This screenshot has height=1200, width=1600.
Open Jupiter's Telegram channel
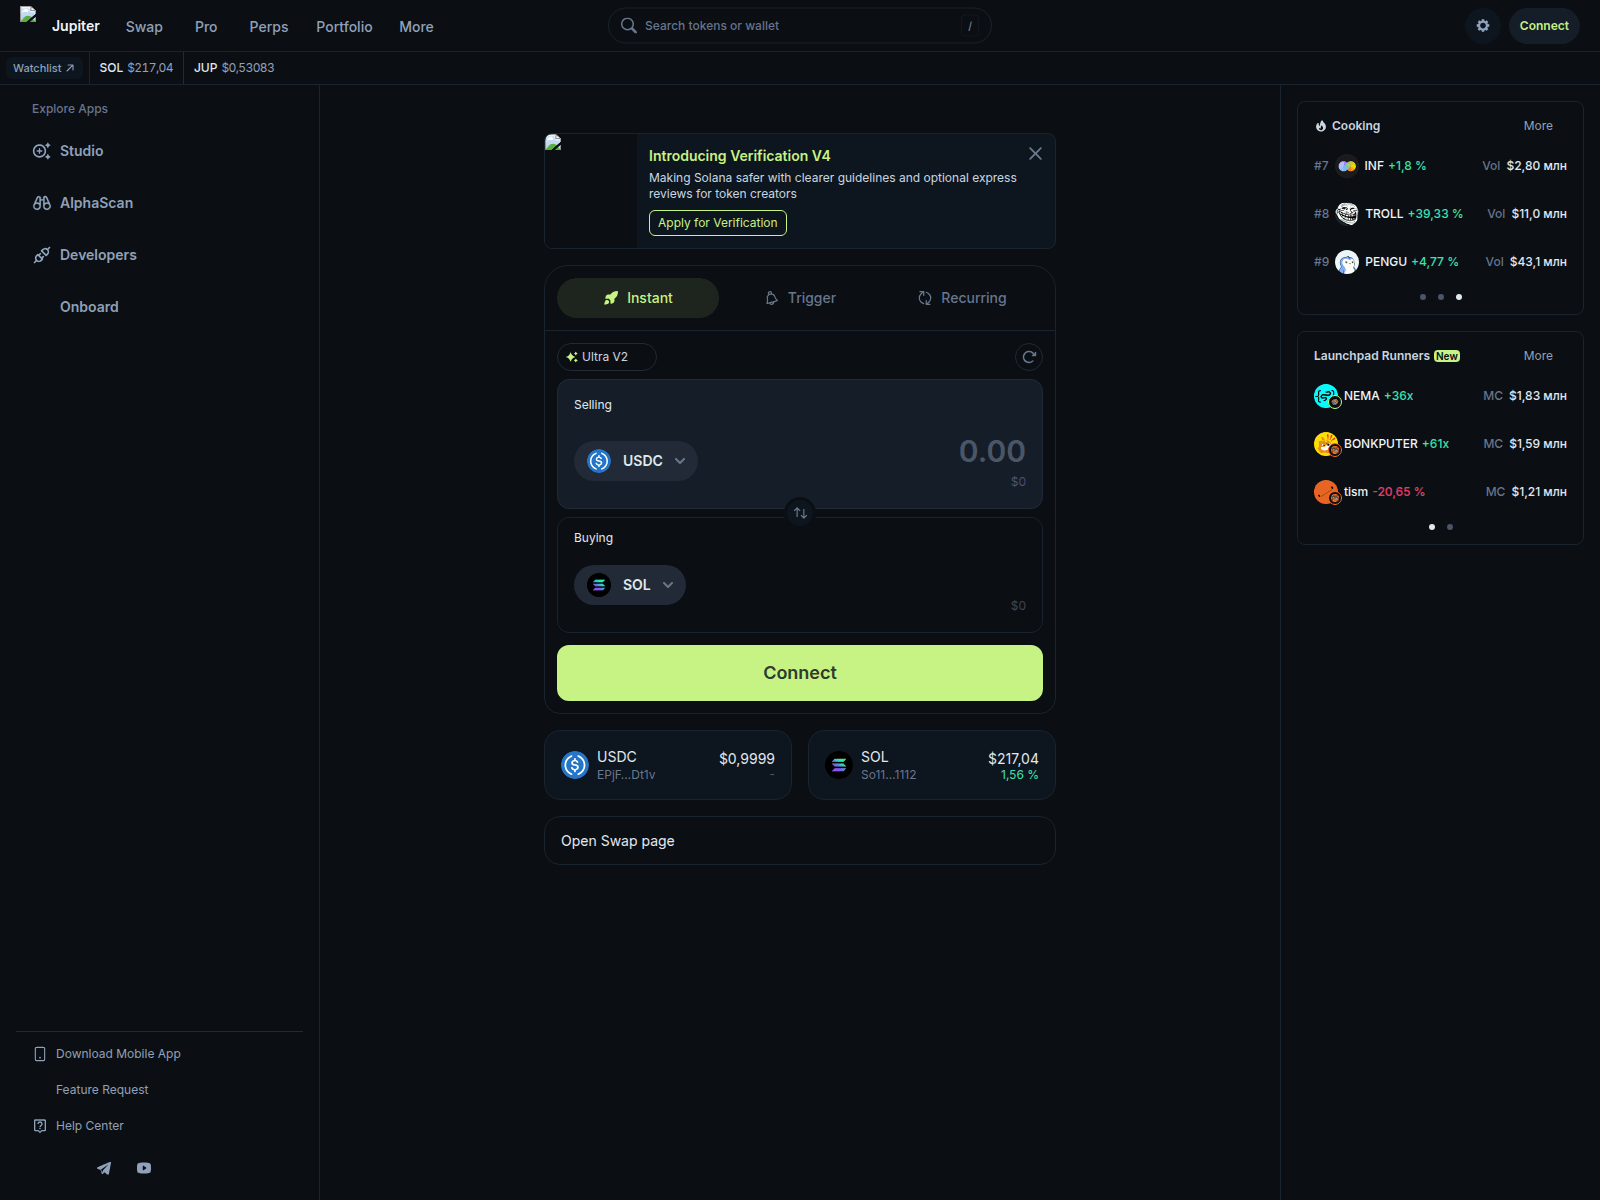point(103,1167)
